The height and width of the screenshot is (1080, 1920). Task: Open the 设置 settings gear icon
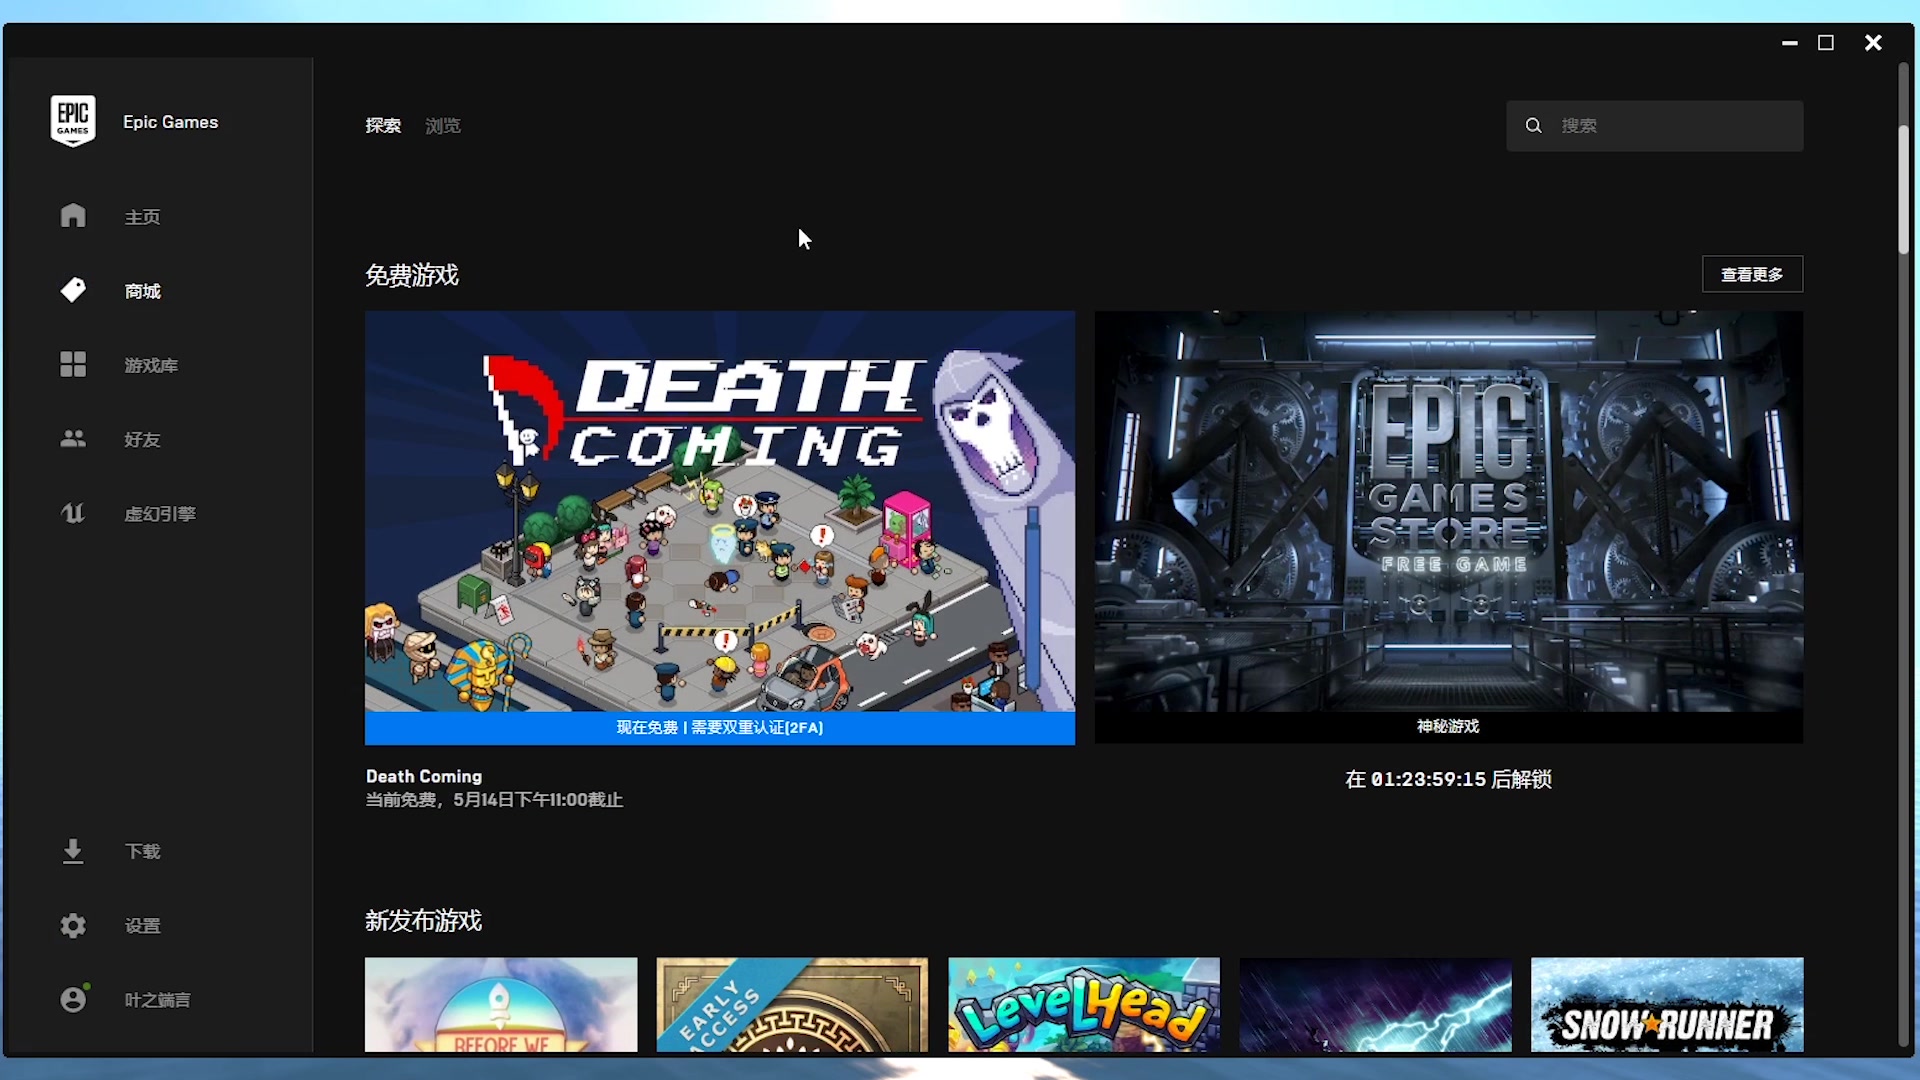click(x=73, y=925)
